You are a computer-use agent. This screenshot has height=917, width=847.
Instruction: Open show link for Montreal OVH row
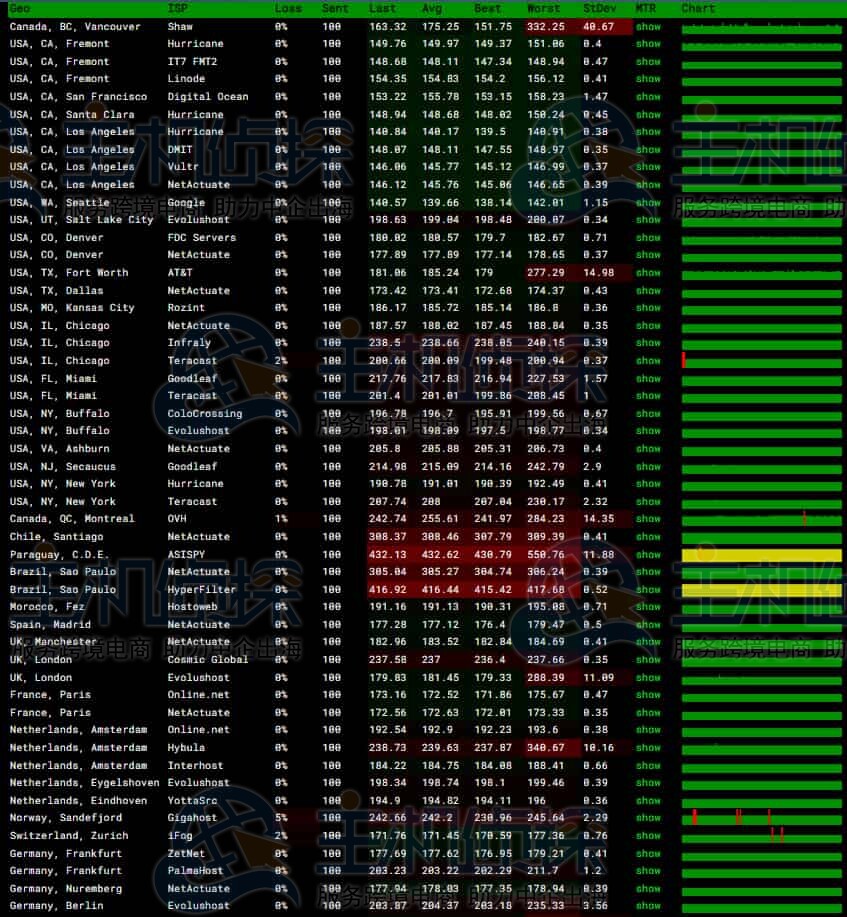(648, 519)
